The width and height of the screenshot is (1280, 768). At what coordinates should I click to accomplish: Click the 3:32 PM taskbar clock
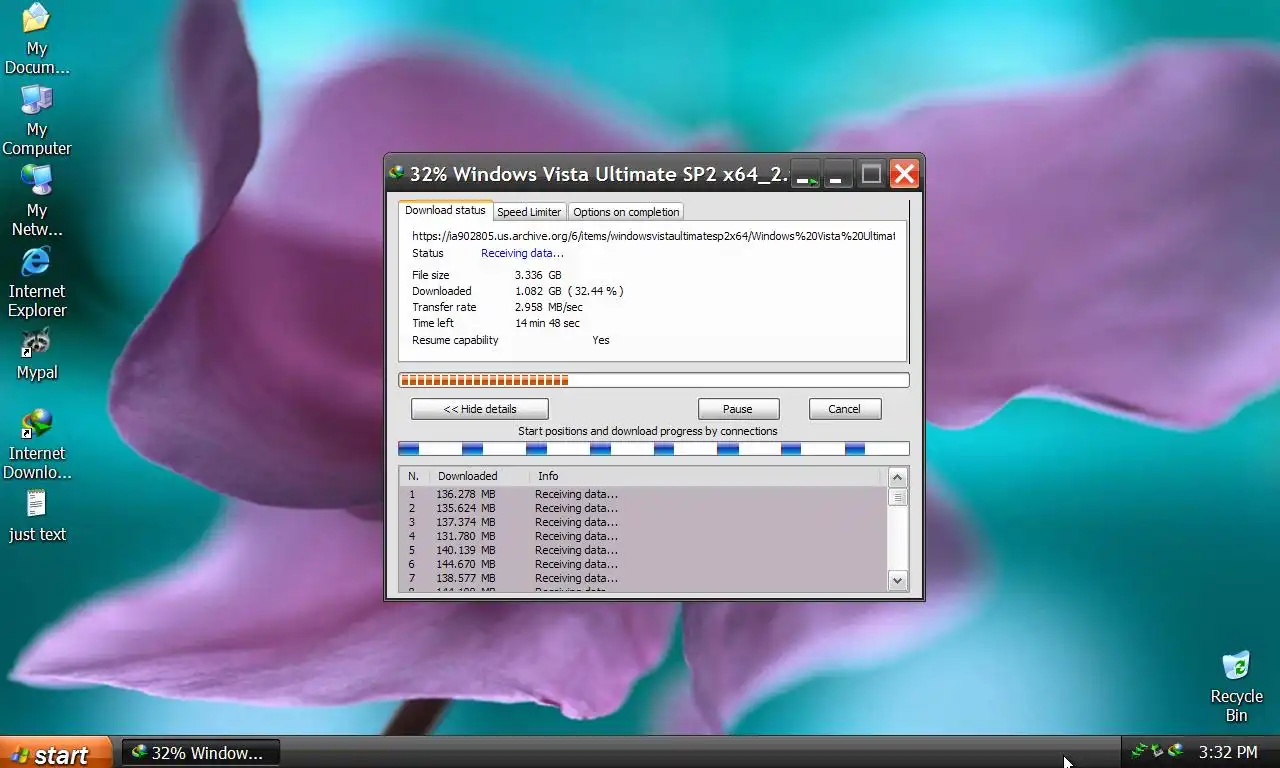[1228, 752]
